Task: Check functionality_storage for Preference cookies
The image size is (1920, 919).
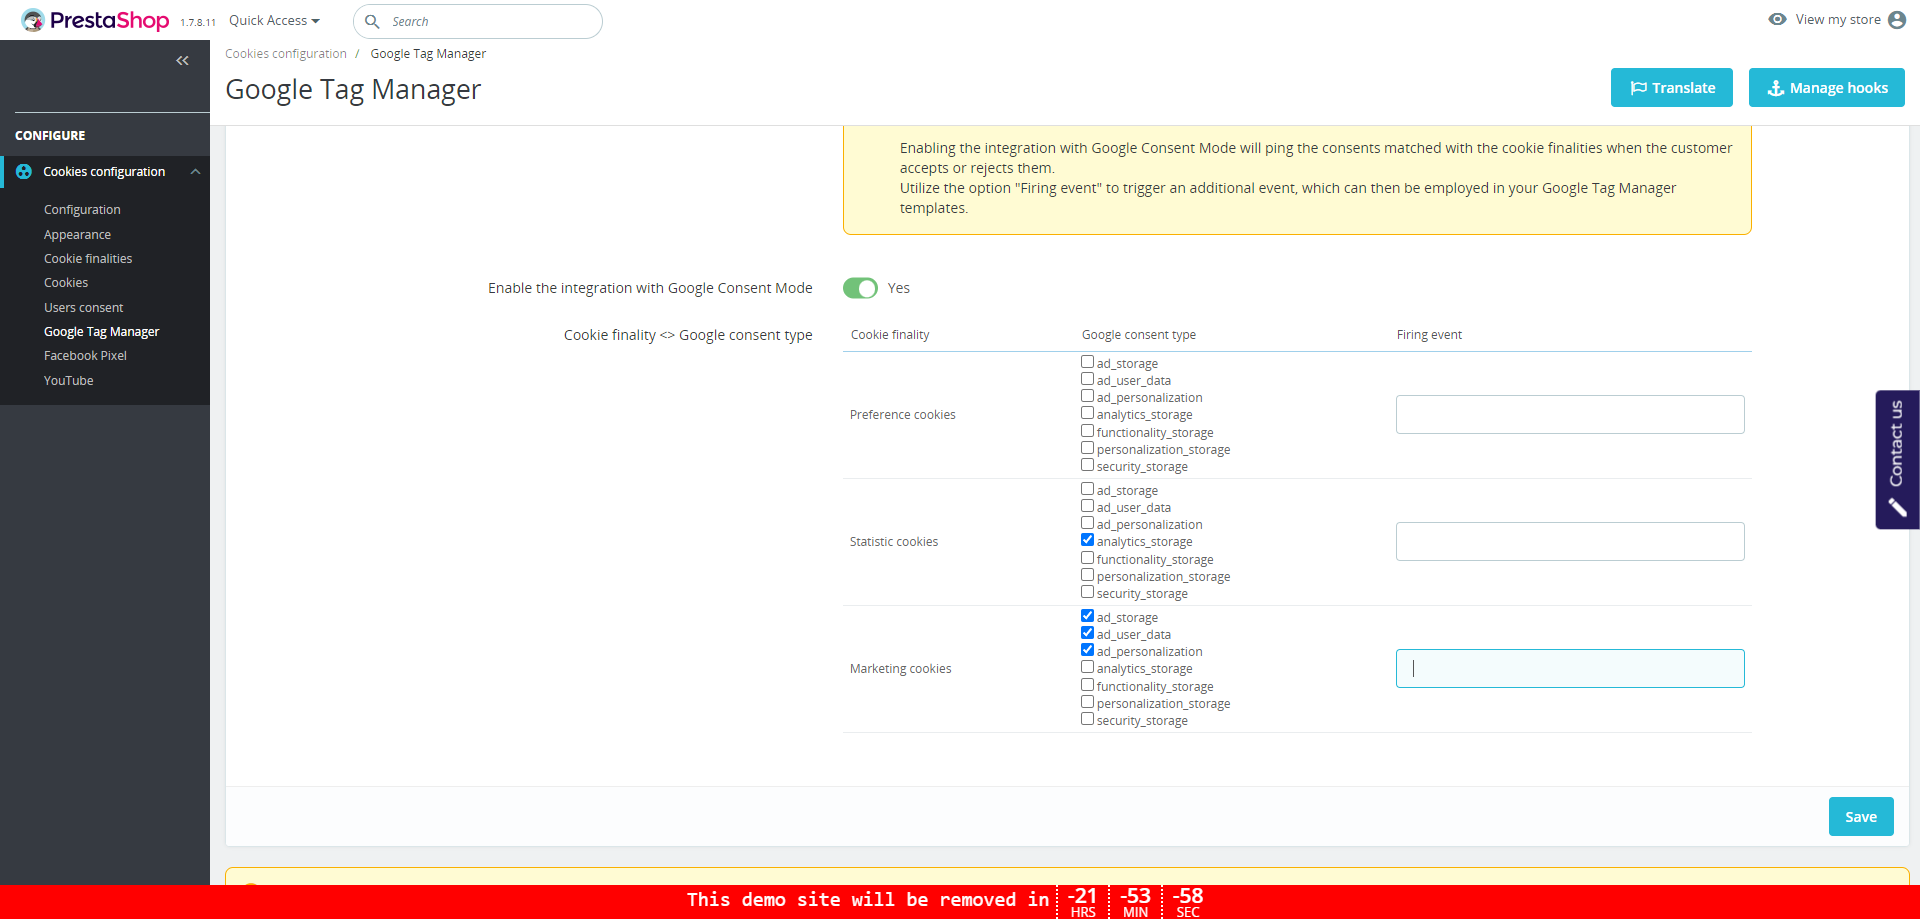Action: click(x=1087, y=431)
